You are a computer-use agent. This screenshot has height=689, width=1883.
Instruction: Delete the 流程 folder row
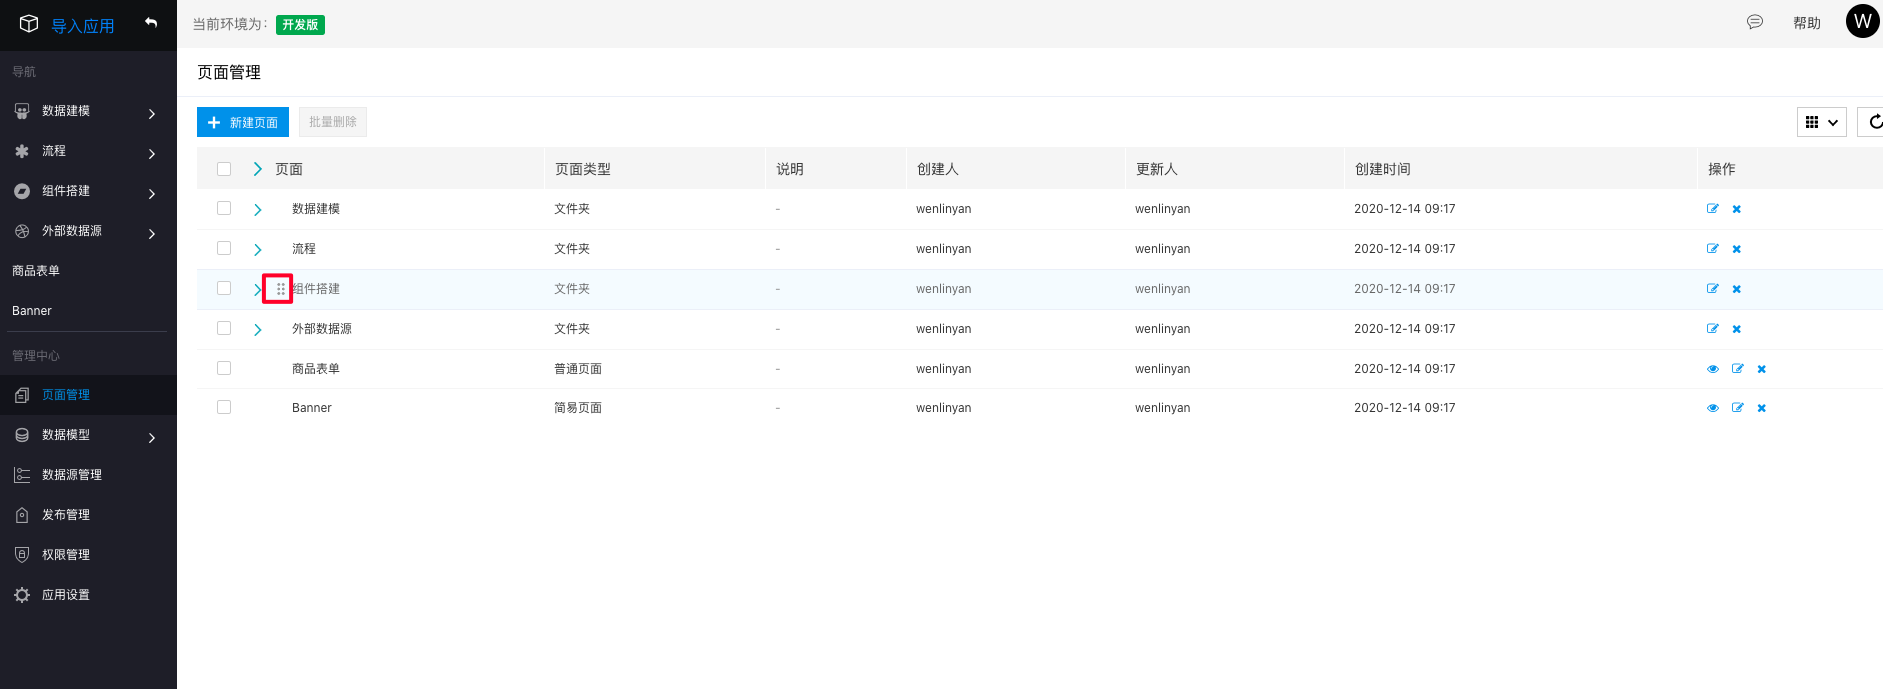point(1737,249)
